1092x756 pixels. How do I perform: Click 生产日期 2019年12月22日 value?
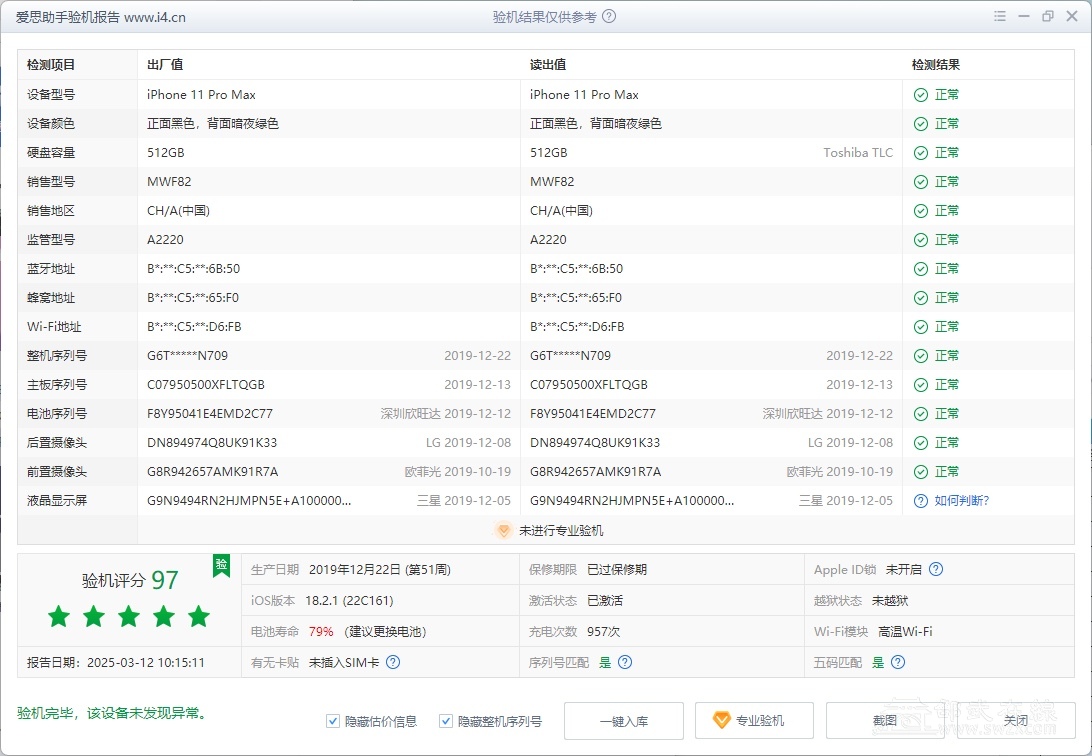pyautogui.click(x=380, y=569)
